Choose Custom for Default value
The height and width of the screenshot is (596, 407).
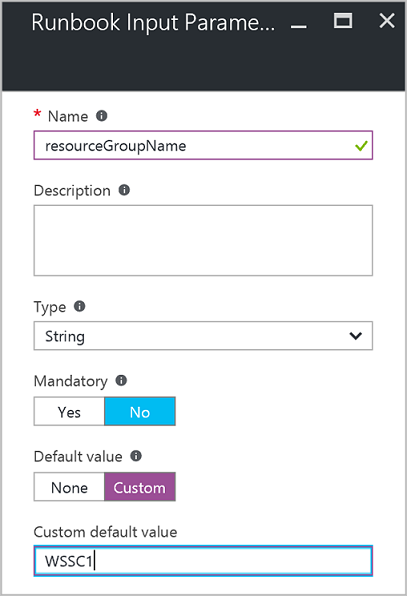140,487
